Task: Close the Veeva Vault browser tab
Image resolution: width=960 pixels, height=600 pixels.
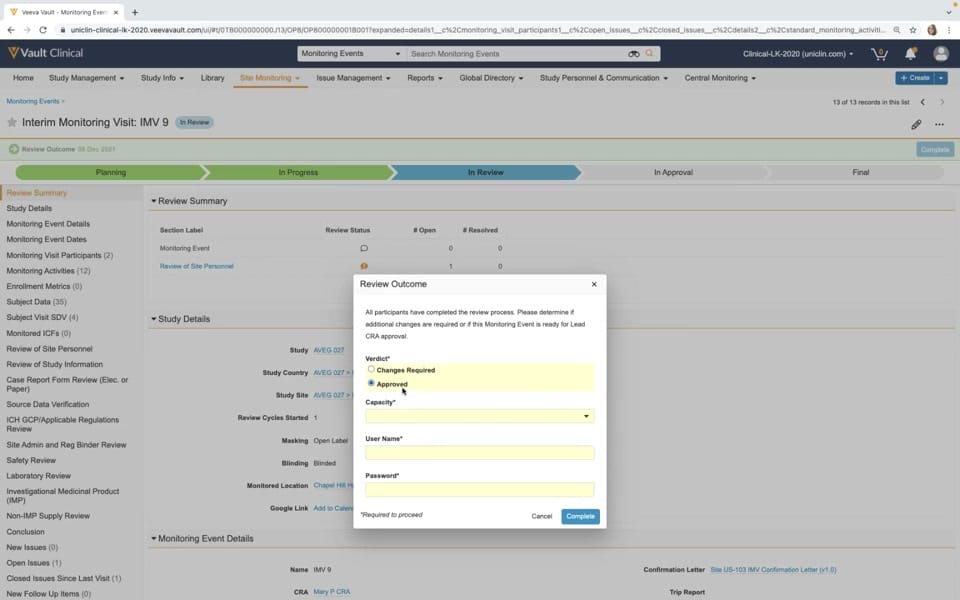Action: coord(116,12)
